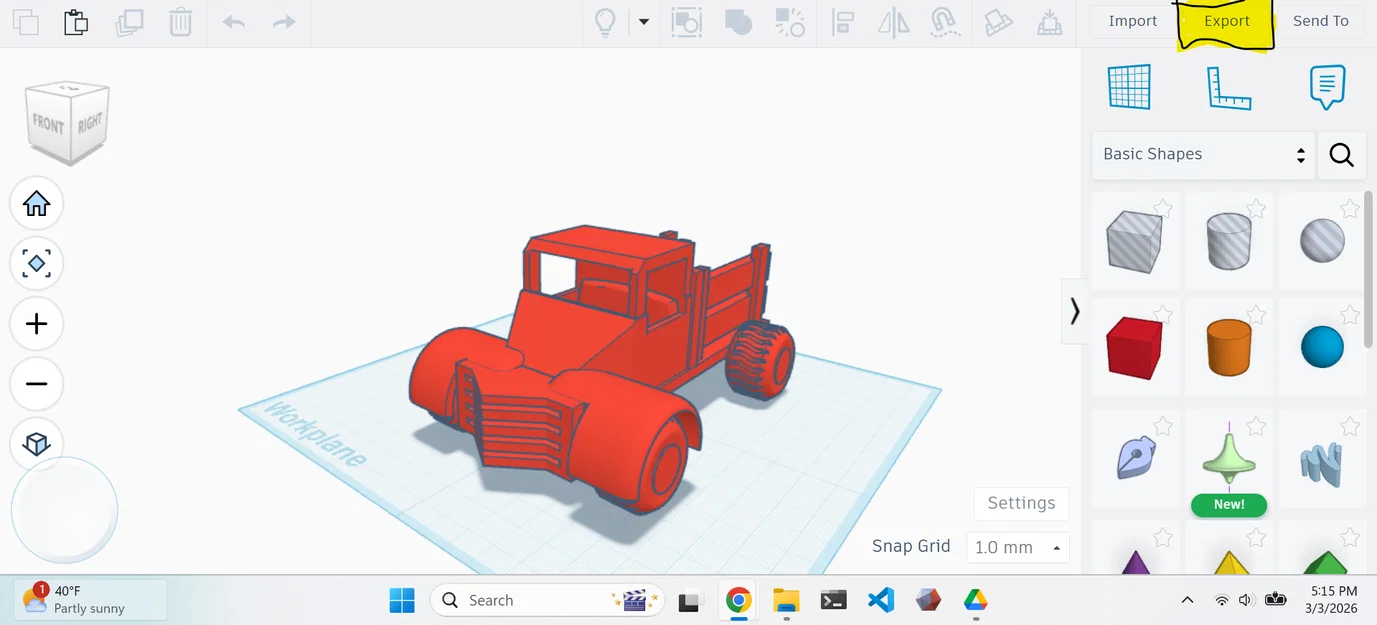
Task: Select the Ruler tool
Action: point(1229,88)
